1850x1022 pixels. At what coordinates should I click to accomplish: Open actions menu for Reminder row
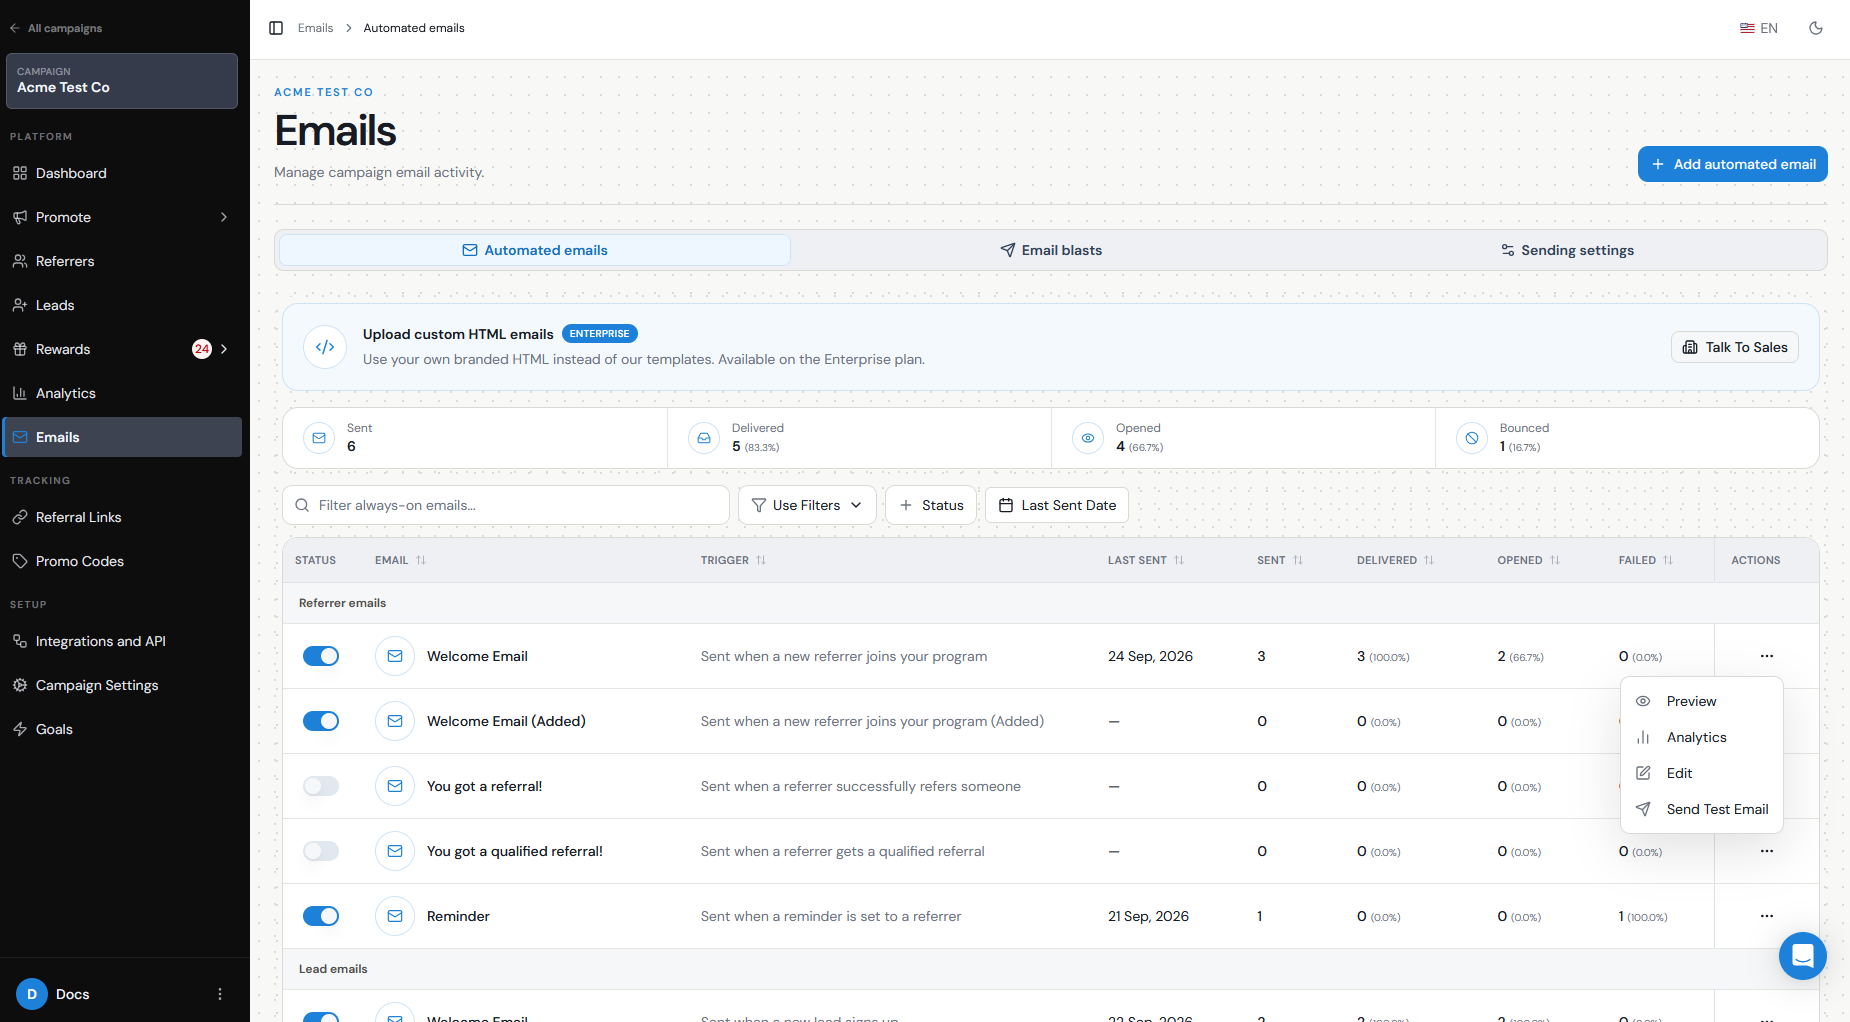(x=1767, y=916)
